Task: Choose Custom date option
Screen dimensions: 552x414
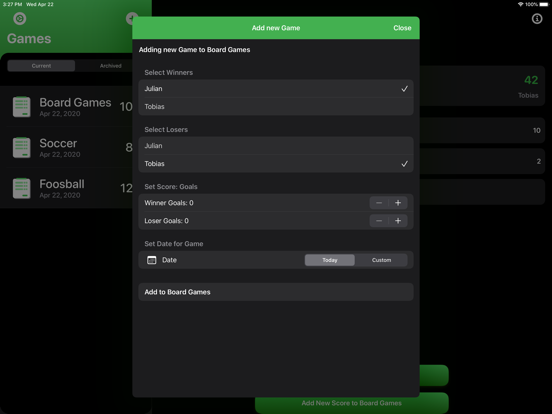Action: pos(381,260)
